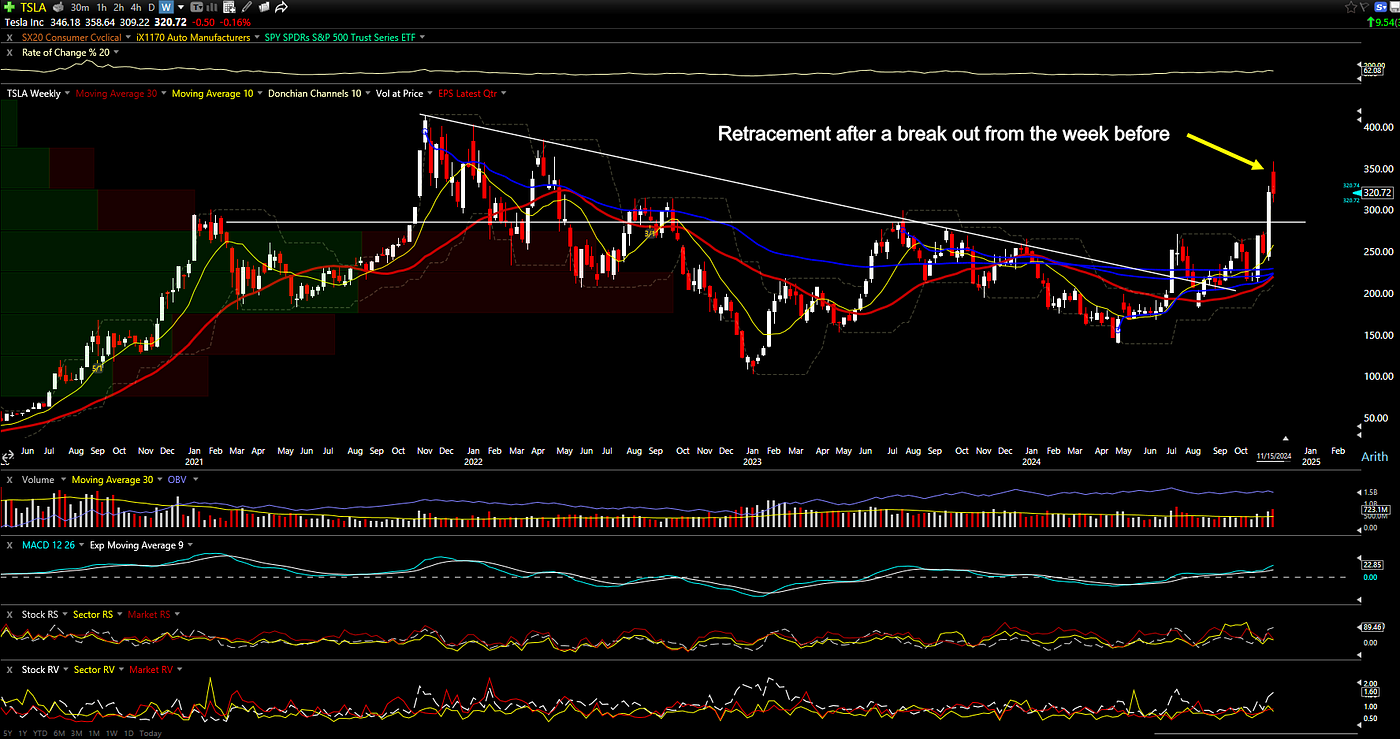Open the blue S dropdown icon

click(x=1380, y=7)
